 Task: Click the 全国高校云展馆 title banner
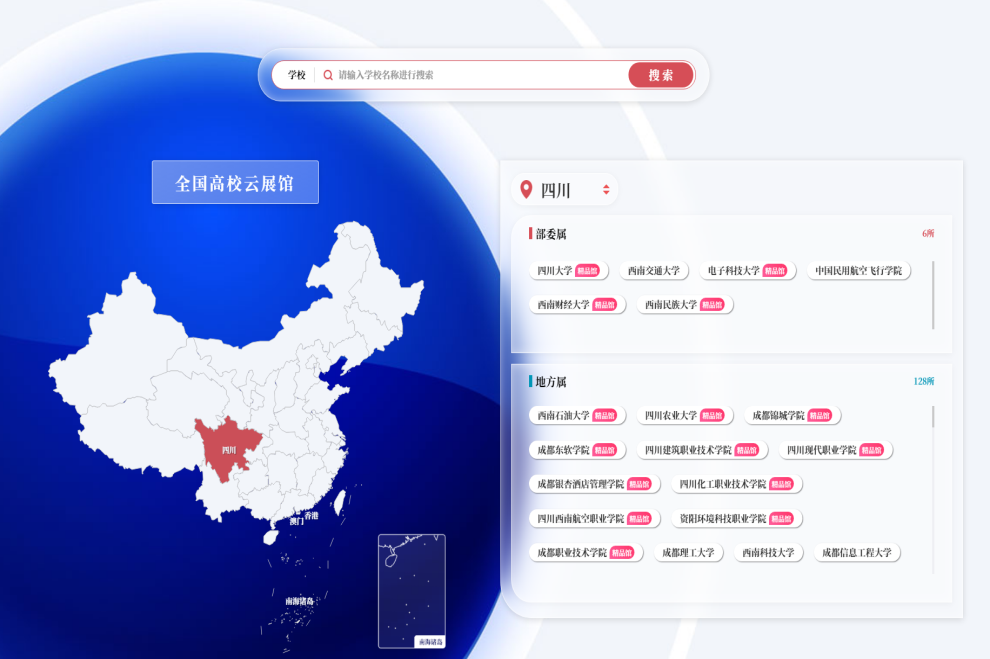(x=235, y=182)
